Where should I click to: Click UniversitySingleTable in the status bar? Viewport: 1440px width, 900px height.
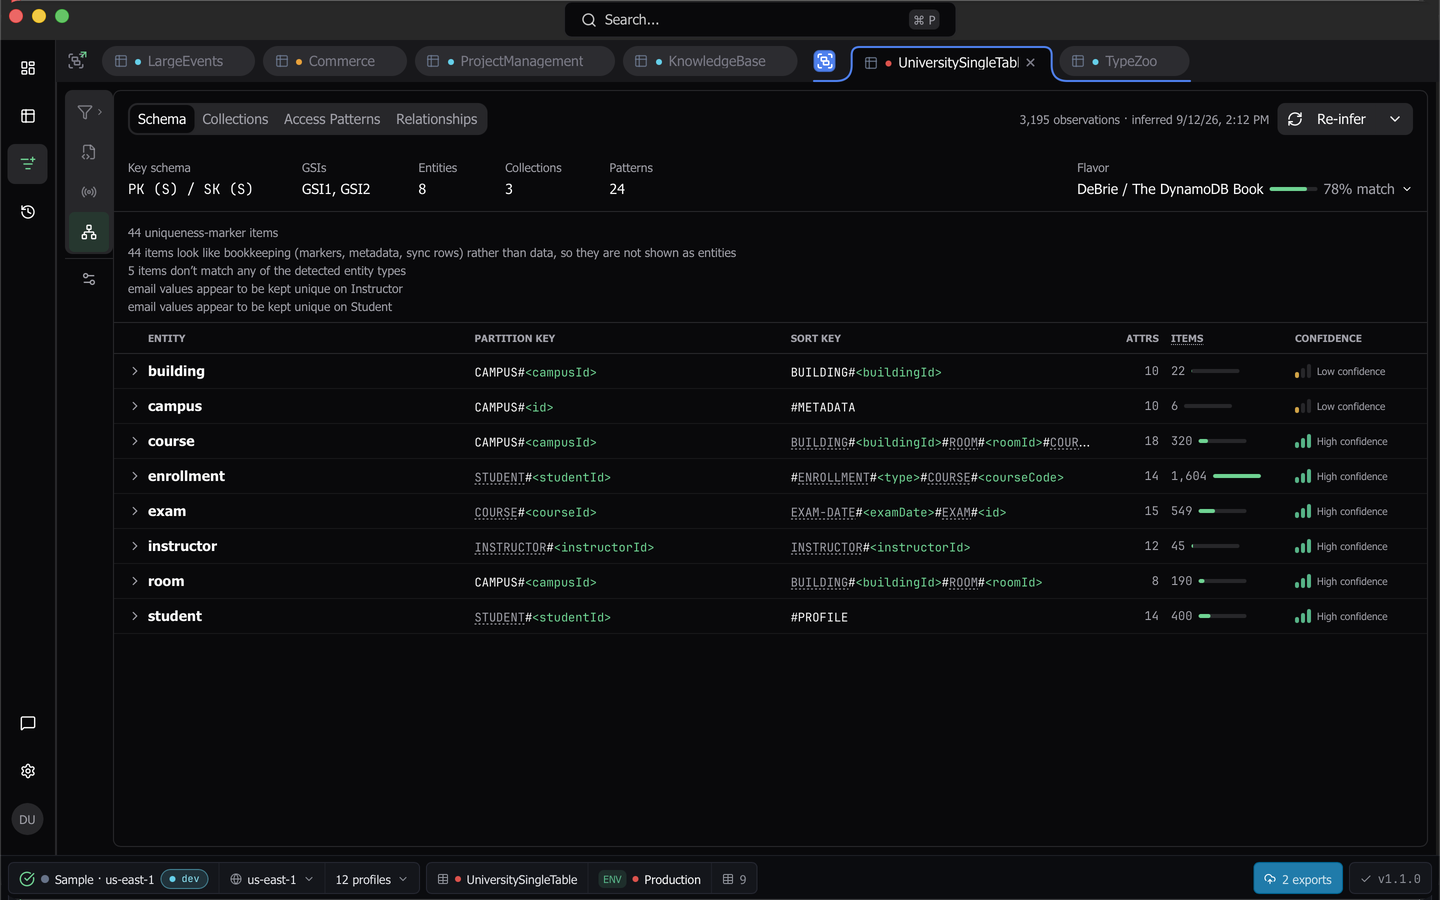click(x=521, y=880)
